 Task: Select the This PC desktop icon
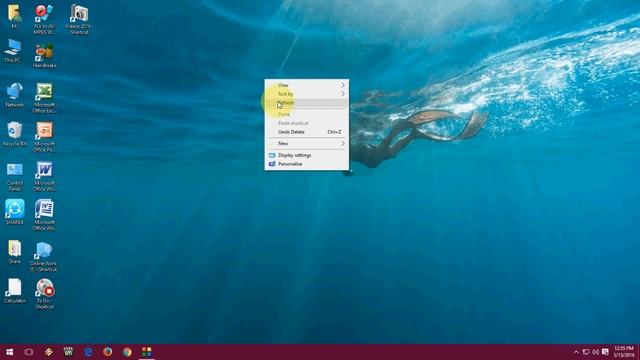coord(13,51)
